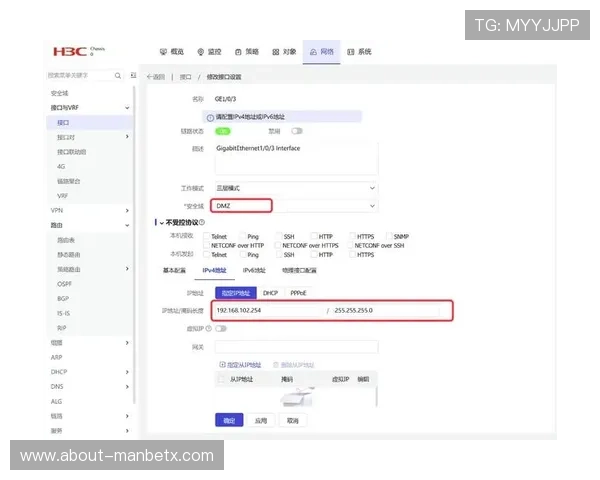The width and height of the screenshot is (600, 480).
Task: Click the search magnifier icon in sidebar
Action: pos(118,76)
